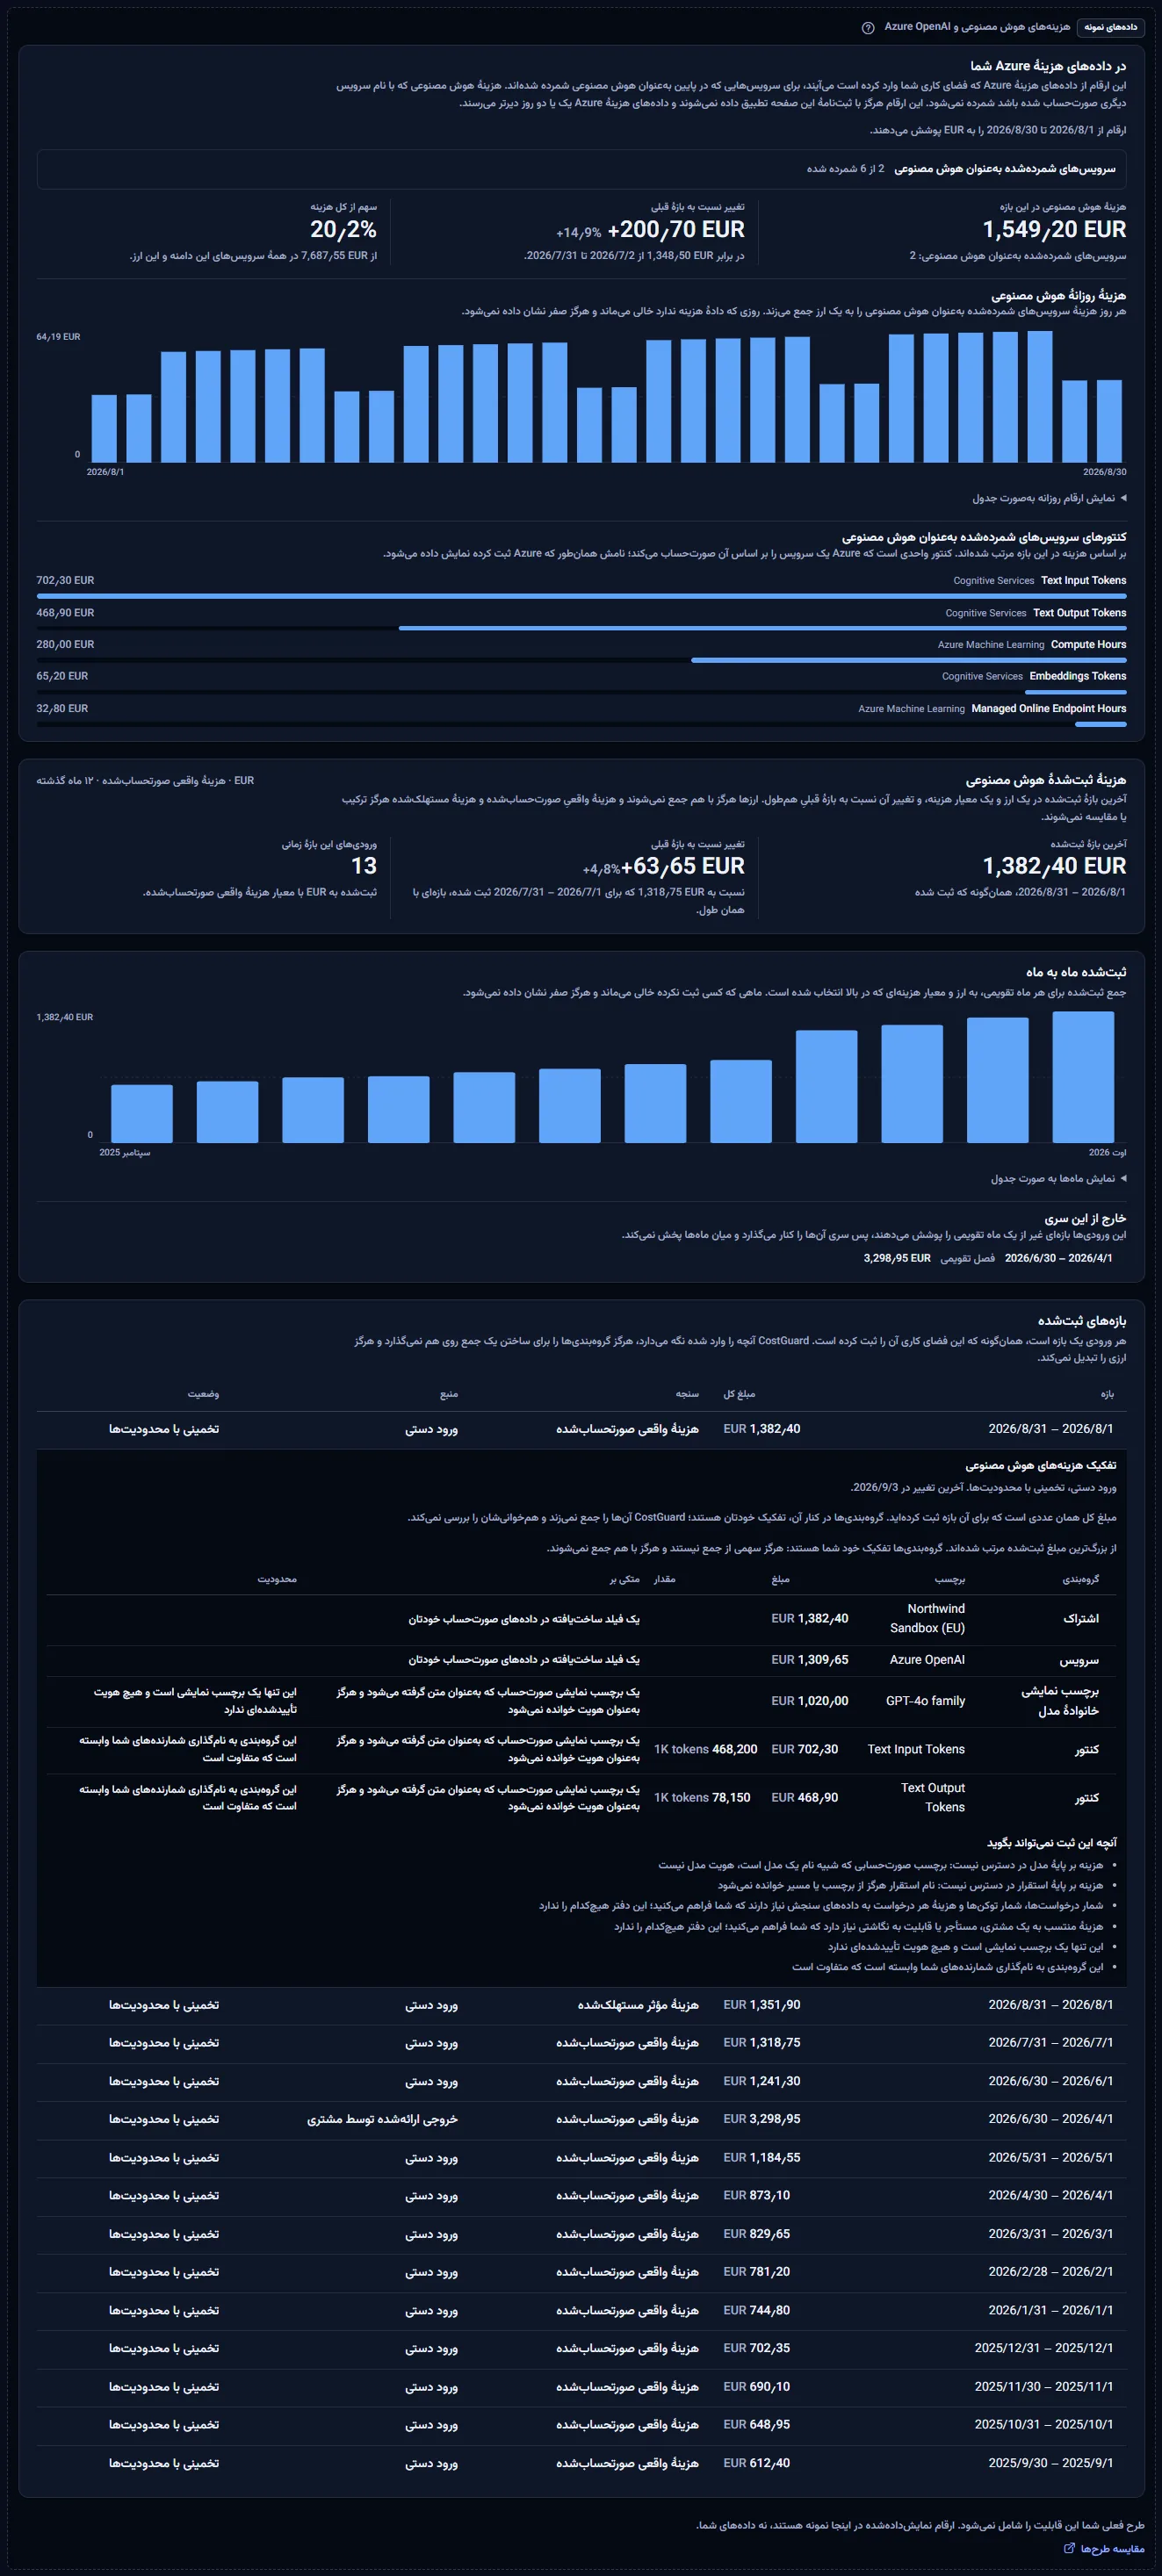
Task: Click the "تفکیک هزینه‌های هوش مصنوعی" heading
Action: pos(1040,1466)
